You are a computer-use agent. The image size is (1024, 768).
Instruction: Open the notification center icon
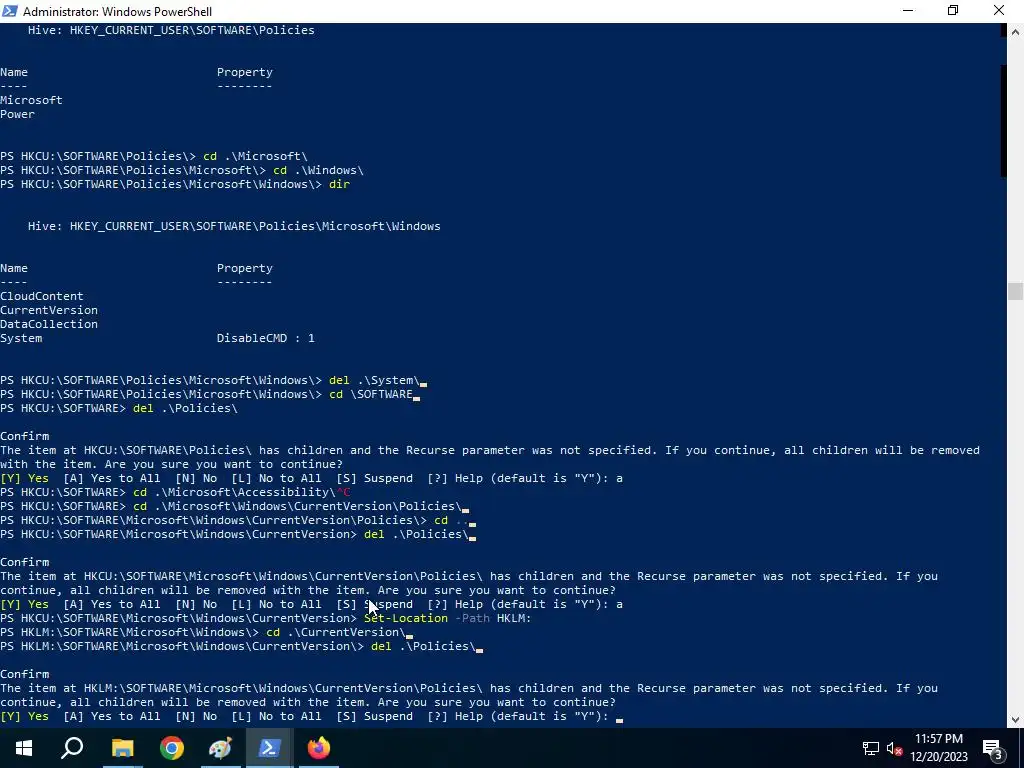click(x=992, y=748)
